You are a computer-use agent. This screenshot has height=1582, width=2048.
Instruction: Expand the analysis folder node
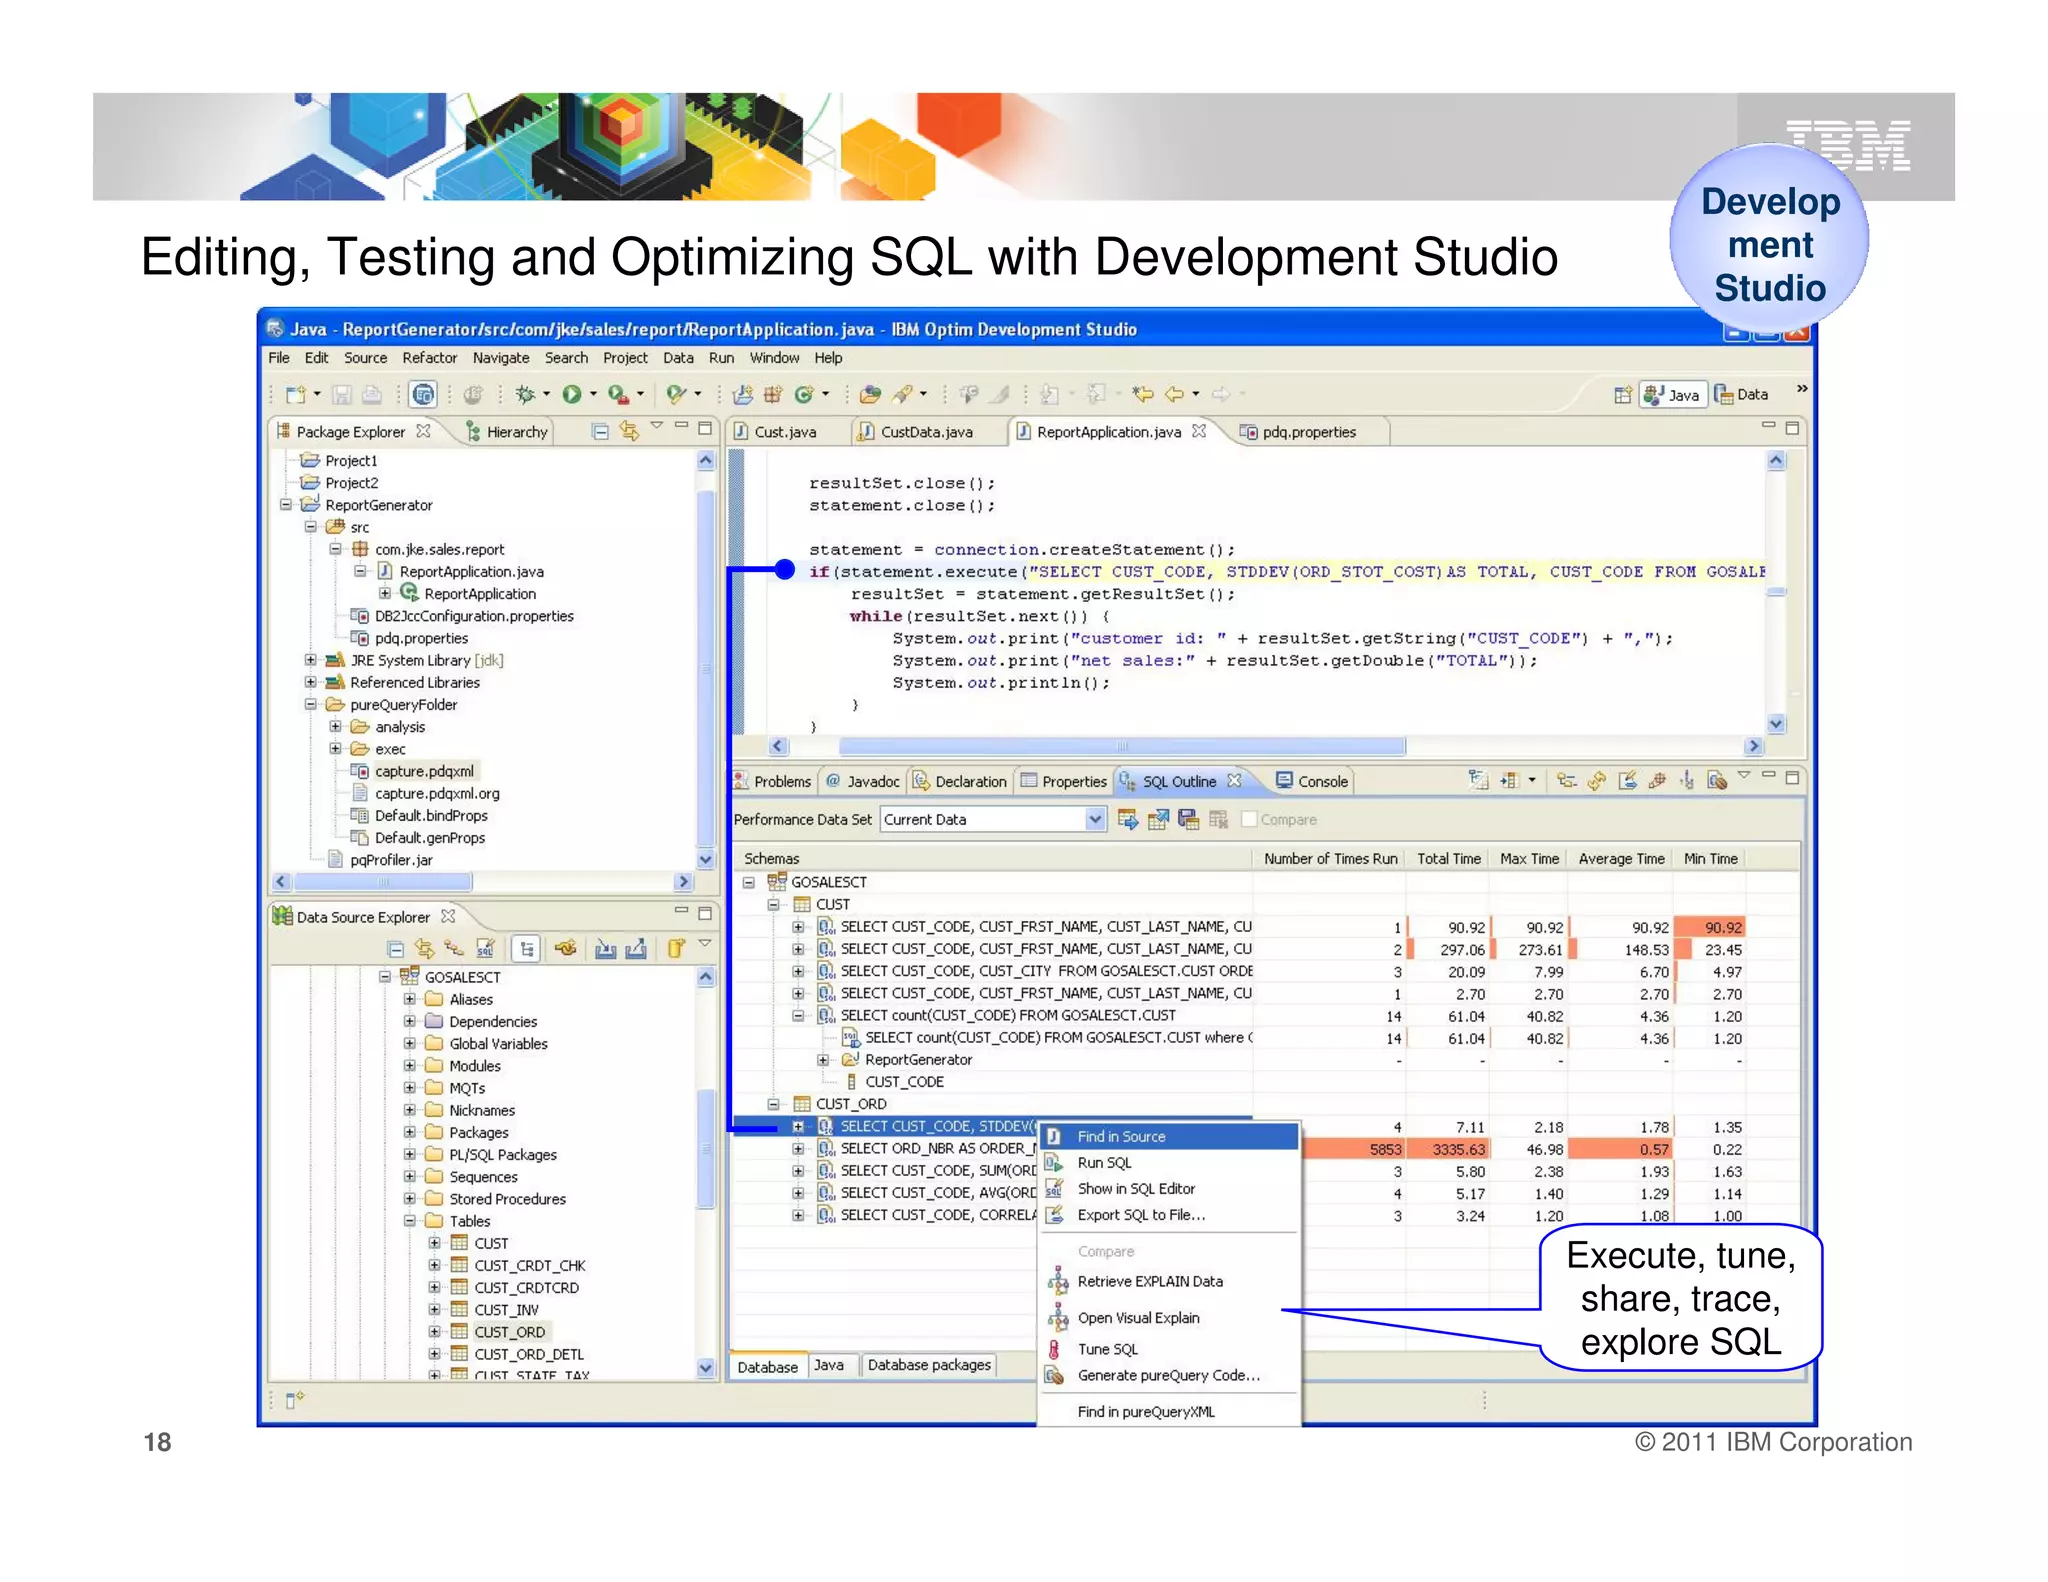[336, 727]
